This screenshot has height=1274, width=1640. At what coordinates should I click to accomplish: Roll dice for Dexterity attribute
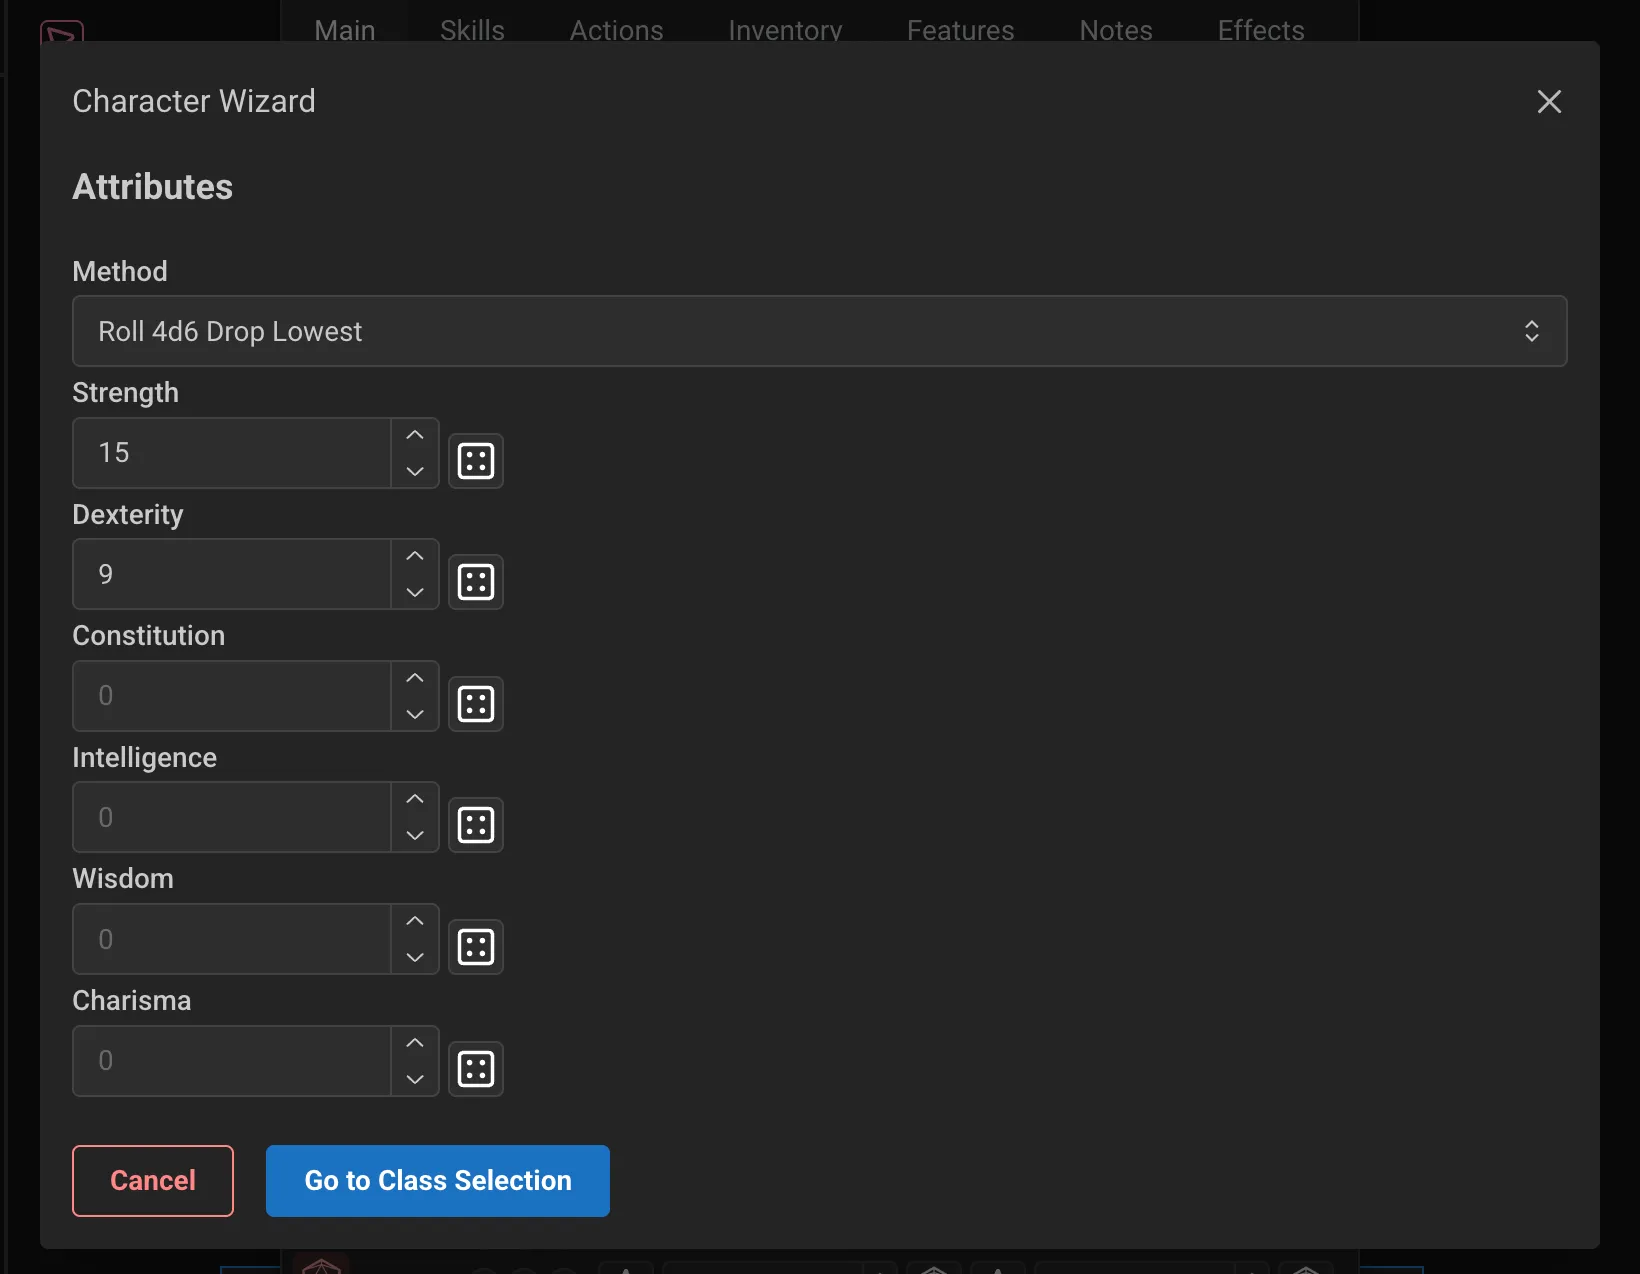pyautogui.click(x=476, y=581)
